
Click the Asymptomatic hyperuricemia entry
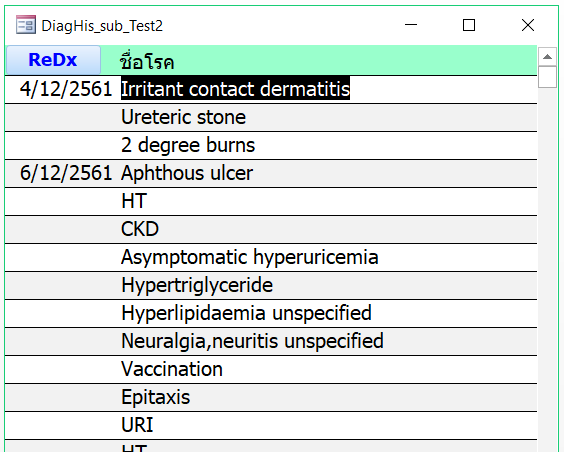click(x=250, y=257)
